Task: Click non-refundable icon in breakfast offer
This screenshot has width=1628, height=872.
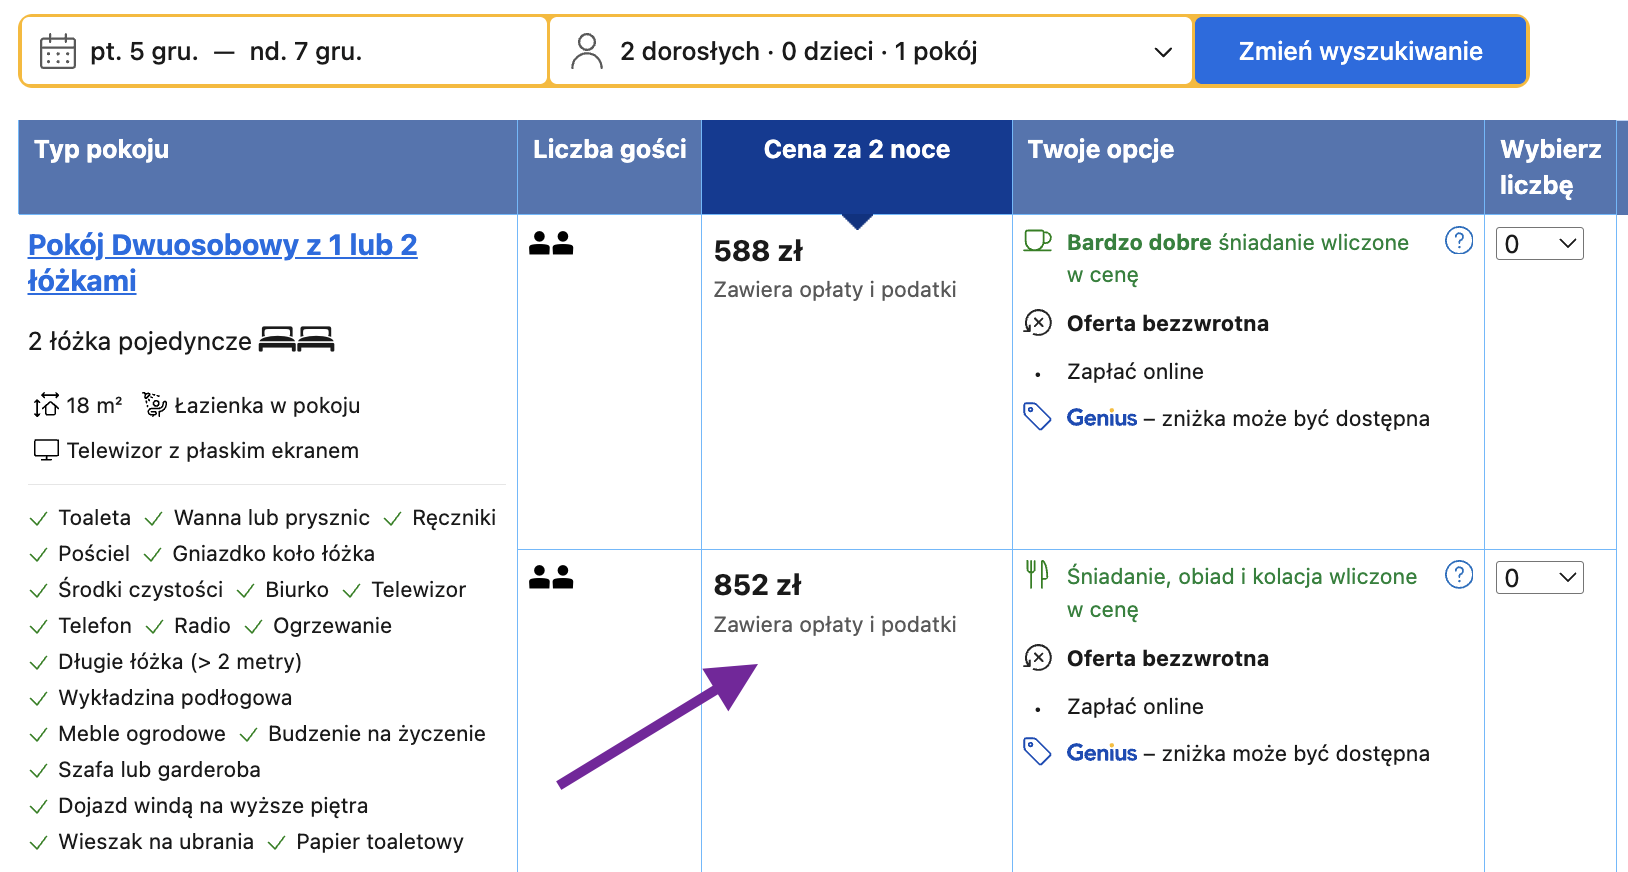Action: click(x=1038, y=323)
